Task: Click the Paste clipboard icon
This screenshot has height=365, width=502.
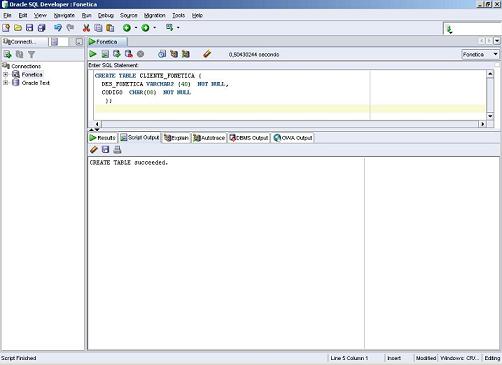Action: click(110, 28)
